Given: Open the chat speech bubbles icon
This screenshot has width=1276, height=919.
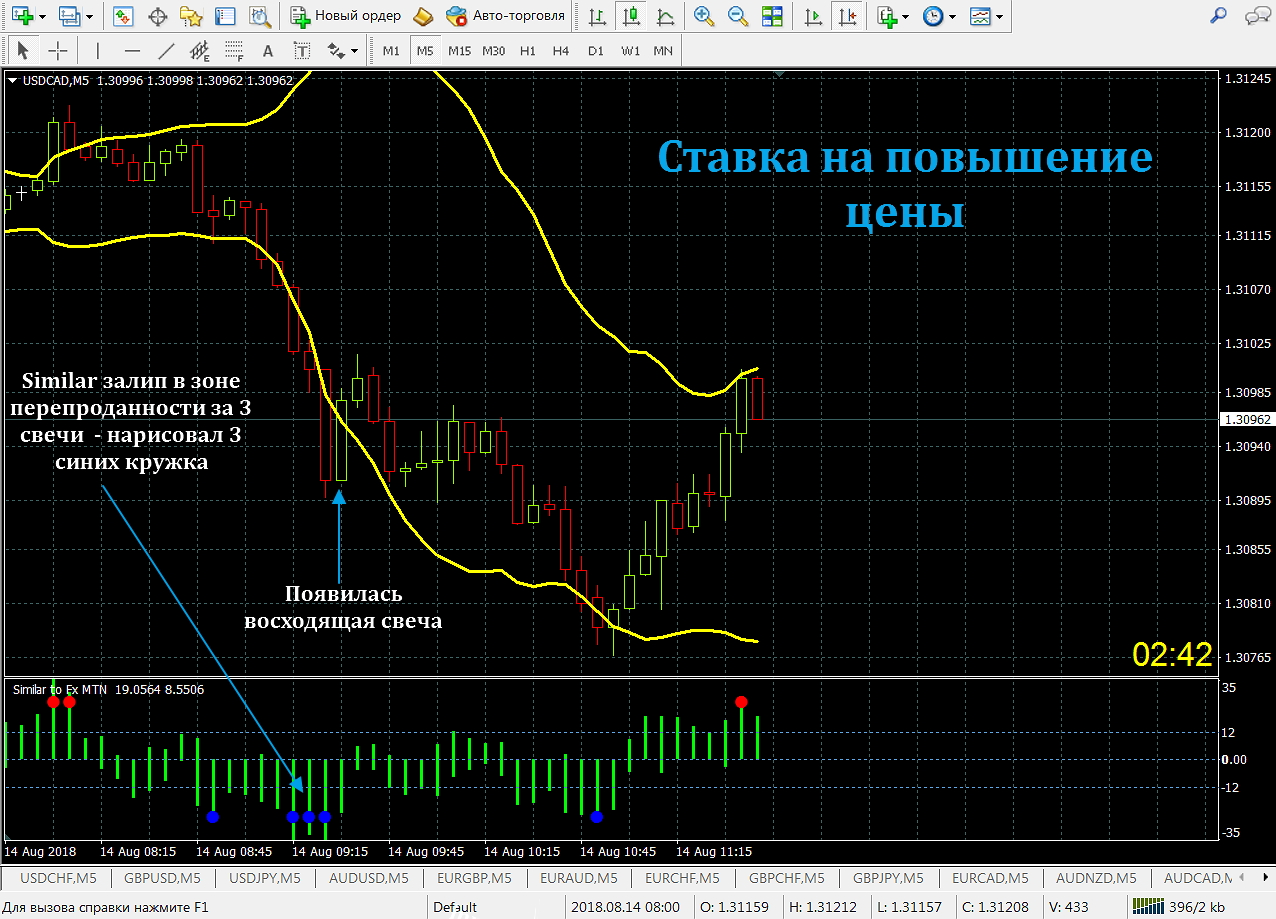Looking at the screenshot, I should pyautogui.click(x=1256, y=16).
